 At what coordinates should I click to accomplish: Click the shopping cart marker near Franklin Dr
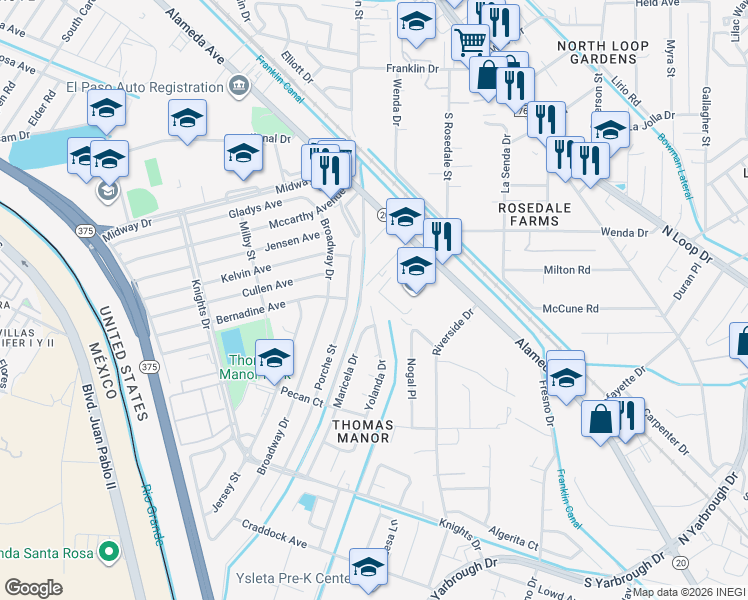470,42
